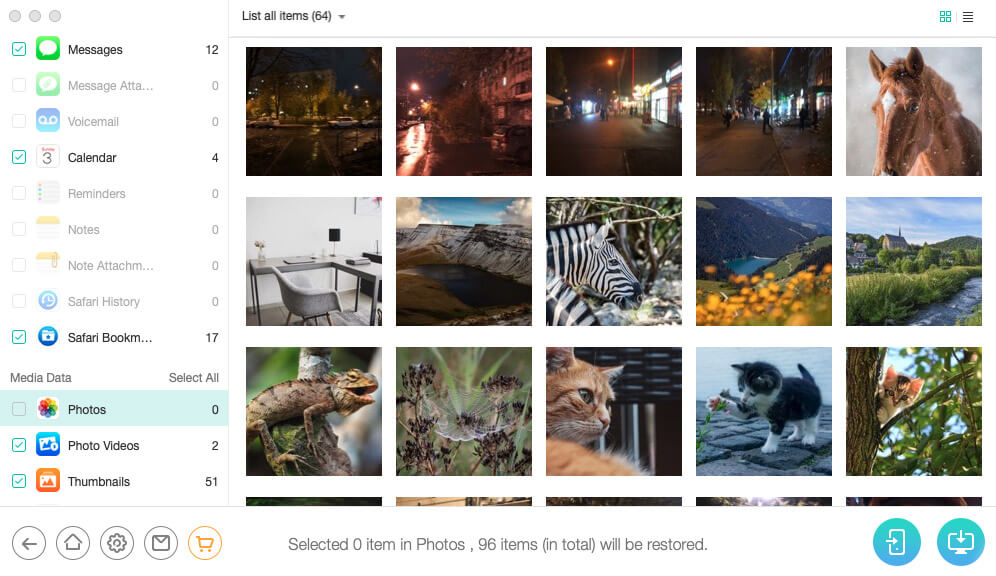Click the envelope feedback icon
The width and height of the screenshot is (996, 576).
pos(161,544)
